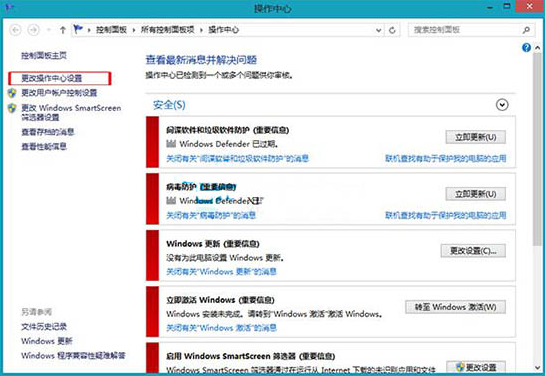The image size is (545, 376).
Task: Click the shielded 更改设置 button for SmartScreen
Action: pos(475,367)
